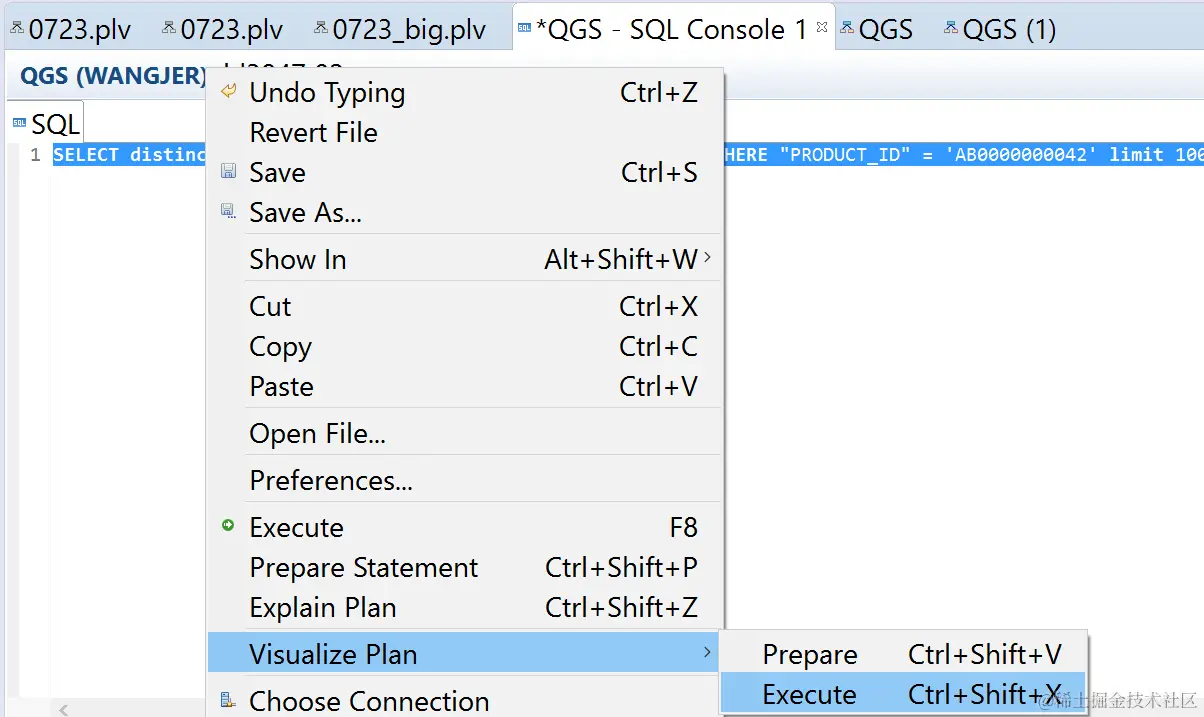The image size is (1204, 717).
Task: Select Prepare in Visualize Plan submenu
Action: pyautogui.click(x=809, y=654)
